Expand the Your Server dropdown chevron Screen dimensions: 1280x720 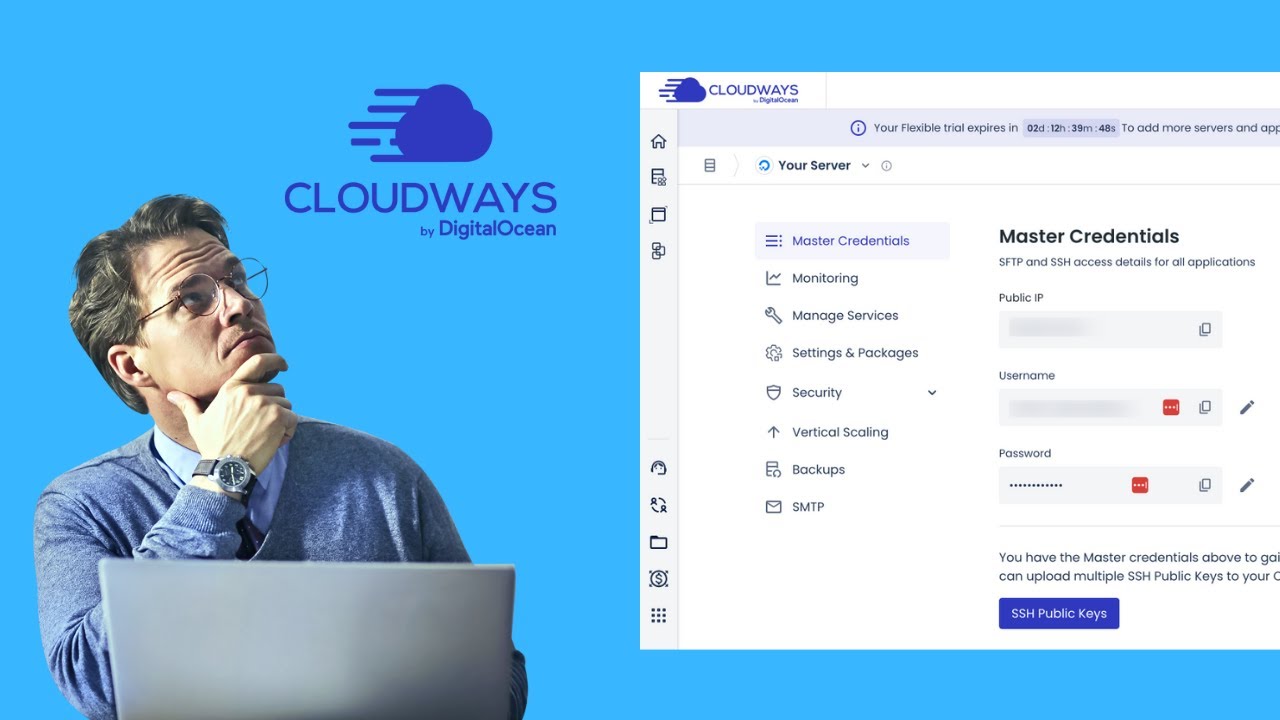pos(866,166)
